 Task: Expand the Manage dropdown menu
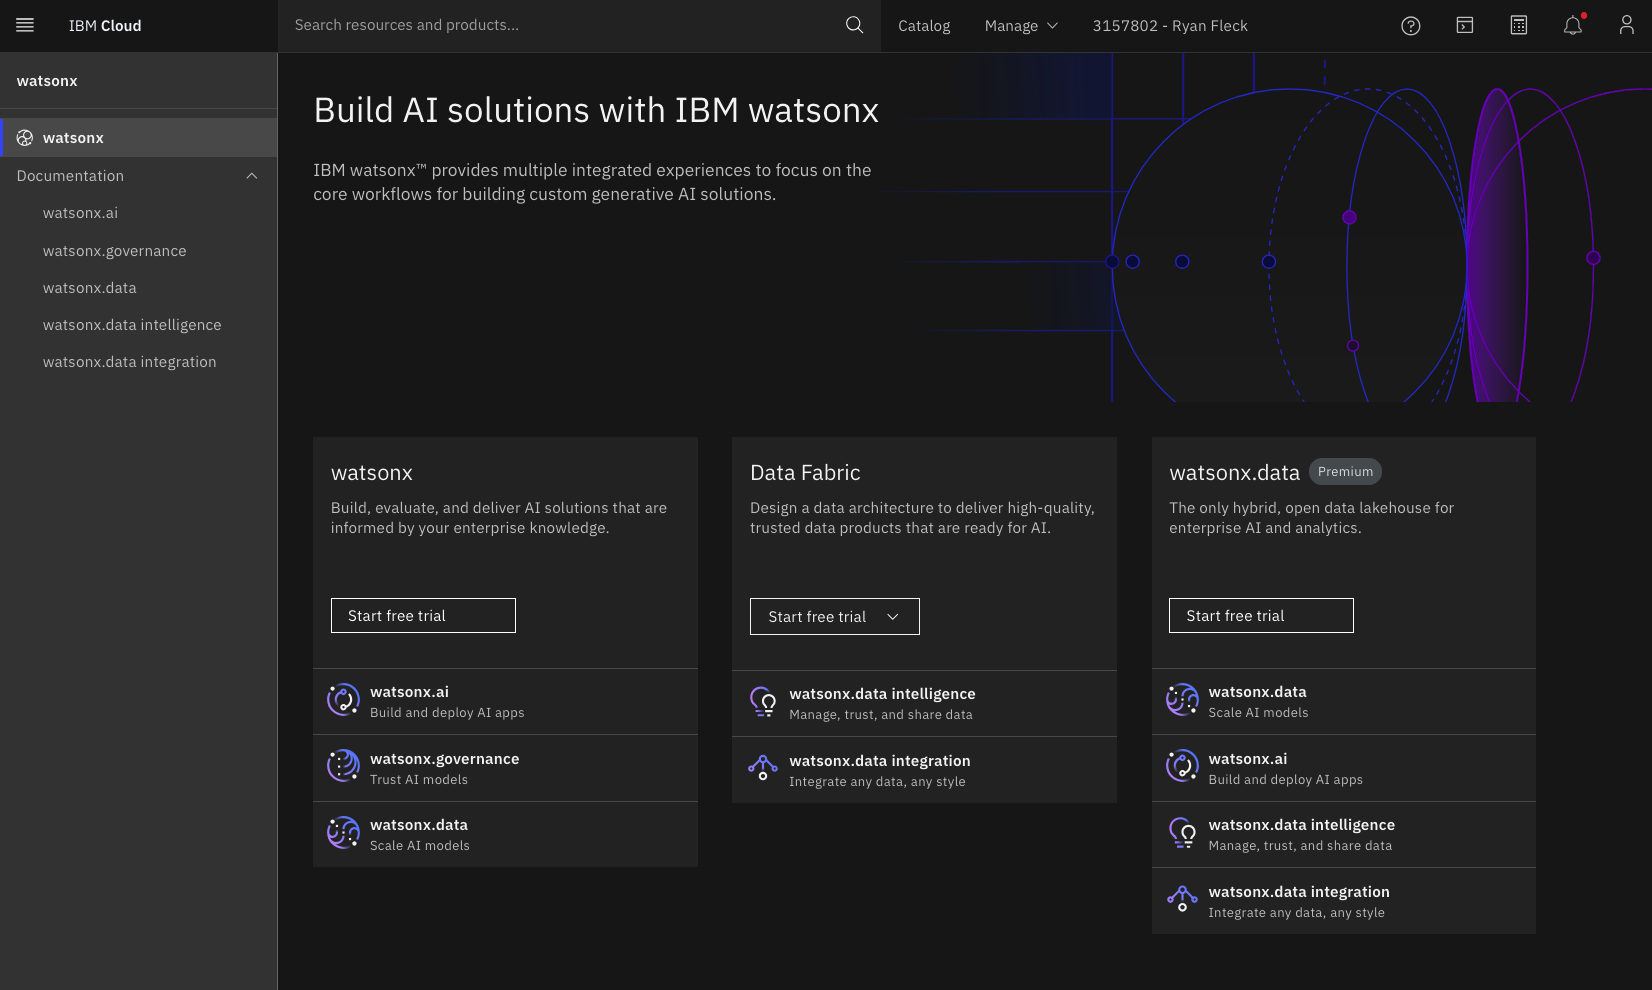pyautogui.click(x=1020, y=26)
